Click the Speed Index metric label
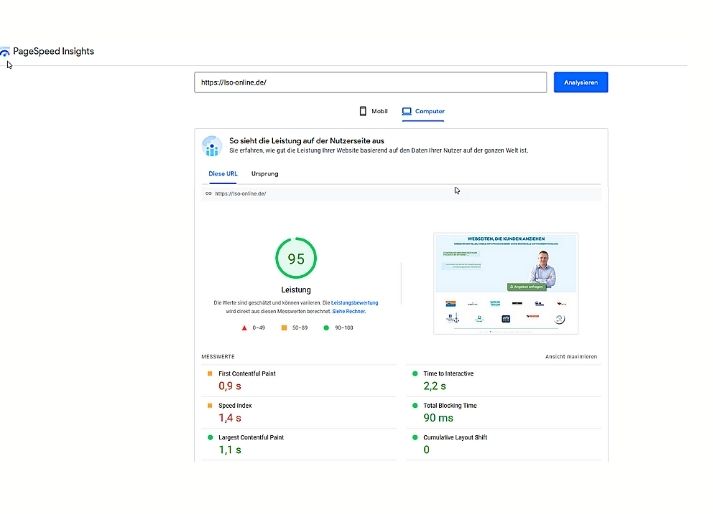Screen dimensions: 713x514 click(235, 405)
